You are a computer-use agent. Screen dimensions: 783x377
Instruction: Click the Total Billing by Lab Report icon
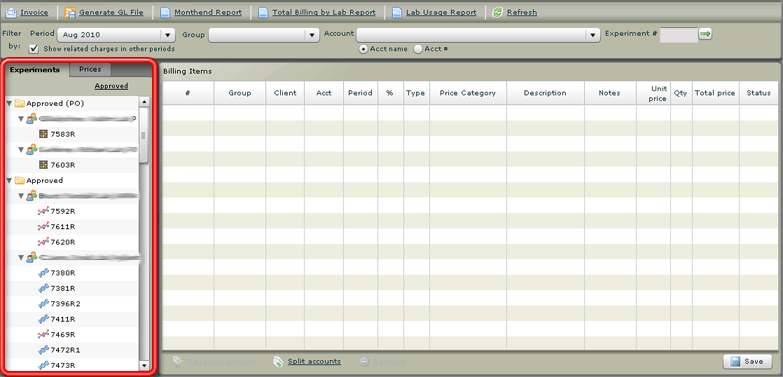click(x=263, y=12)
